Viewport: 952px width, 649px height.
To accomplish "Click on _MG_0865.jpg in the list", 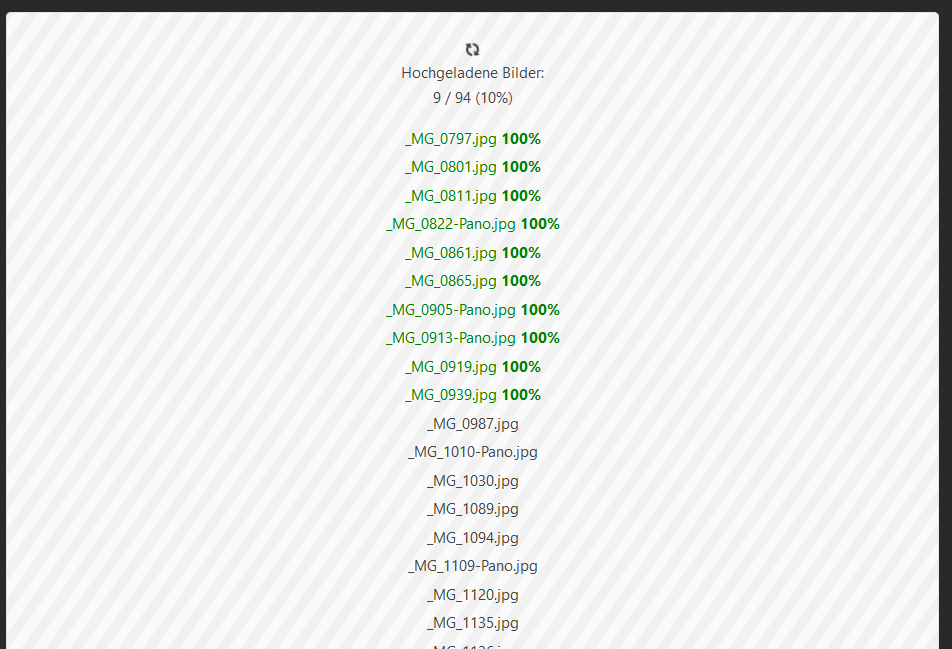I will click(451, 281).
